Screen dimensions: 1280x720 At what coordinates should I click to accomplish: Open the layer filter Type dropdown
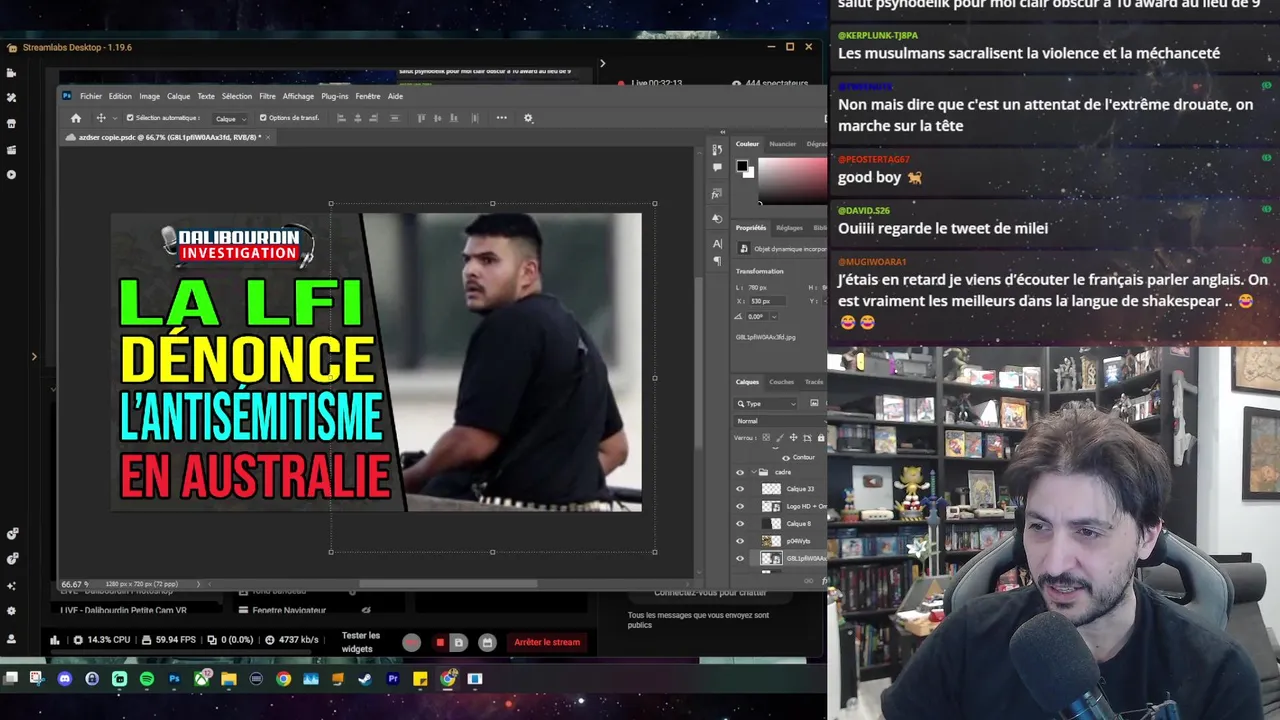coord(766,403)
